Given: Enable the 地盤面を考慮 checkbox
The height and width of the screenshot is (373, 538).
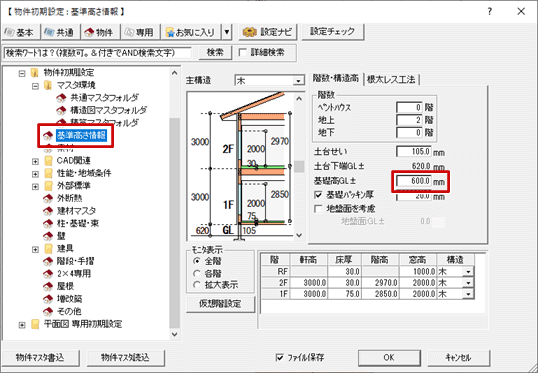Looking at the screenshot, I should pyautogui.click(x=318, y=209).
